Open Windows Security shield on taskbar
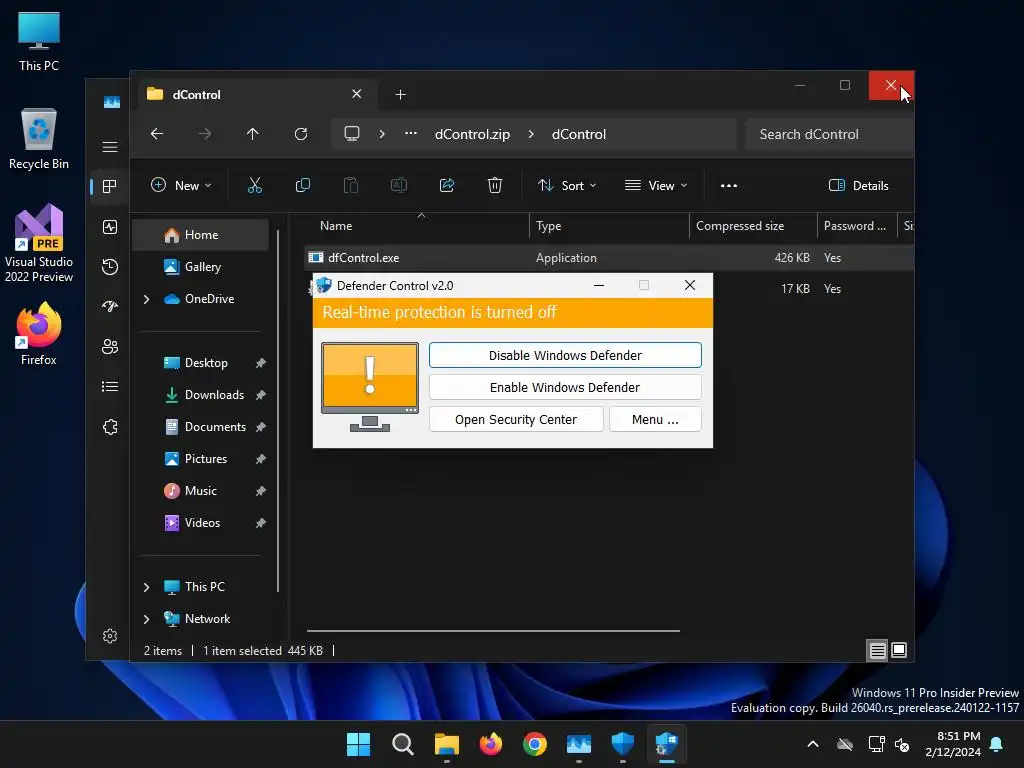Screen dimensions: 1024x768 tap(622, 744)
